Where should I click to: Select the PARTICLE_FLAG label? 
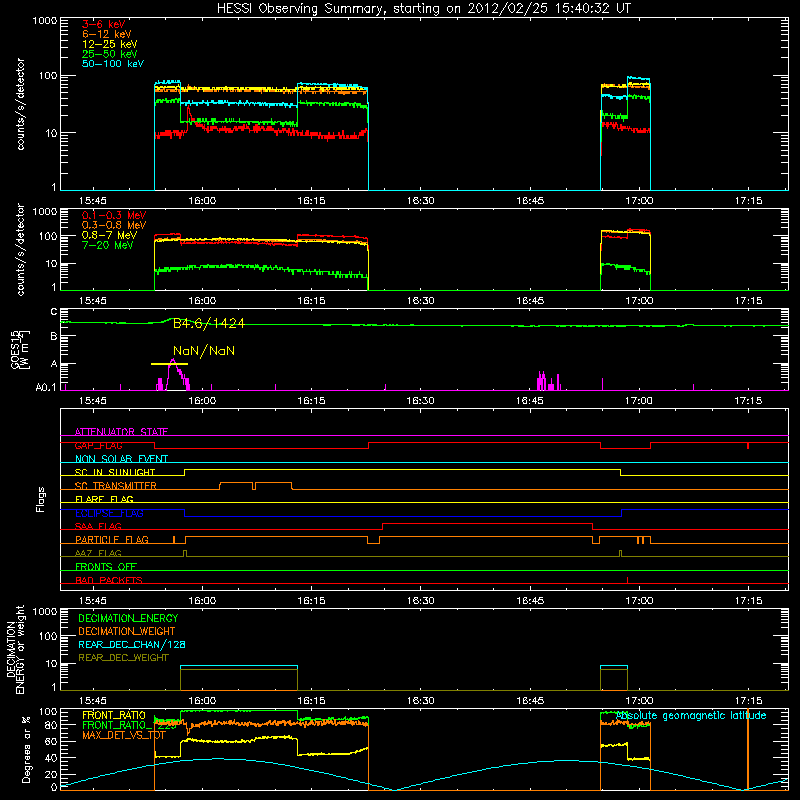point(112,540)
